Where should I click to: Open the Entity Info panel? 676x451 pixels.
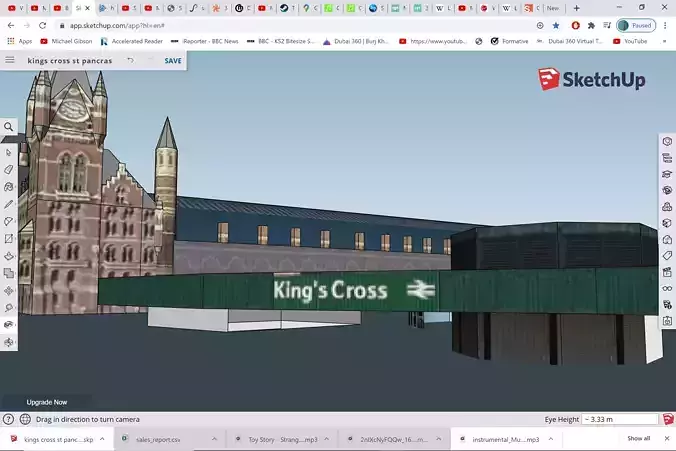667,141
